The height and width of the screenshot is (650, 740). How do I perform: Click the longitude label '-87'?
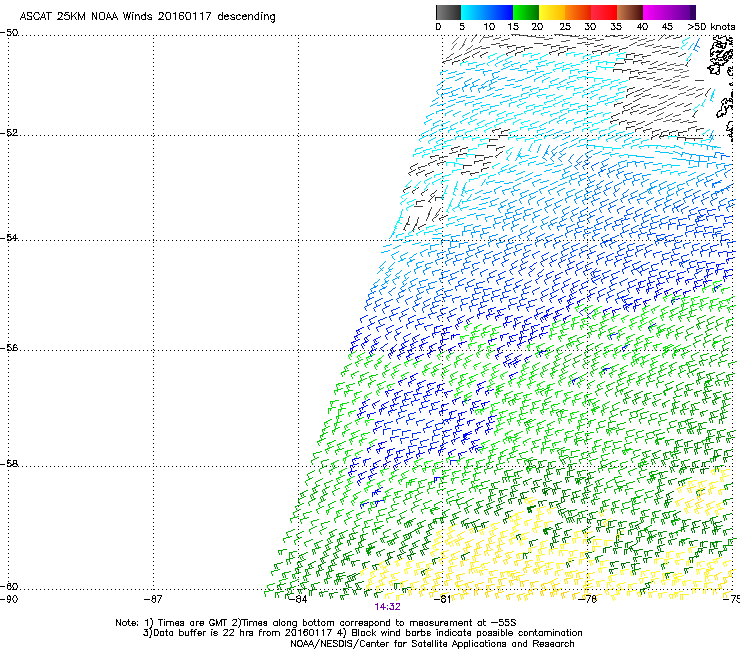point(153,599)
